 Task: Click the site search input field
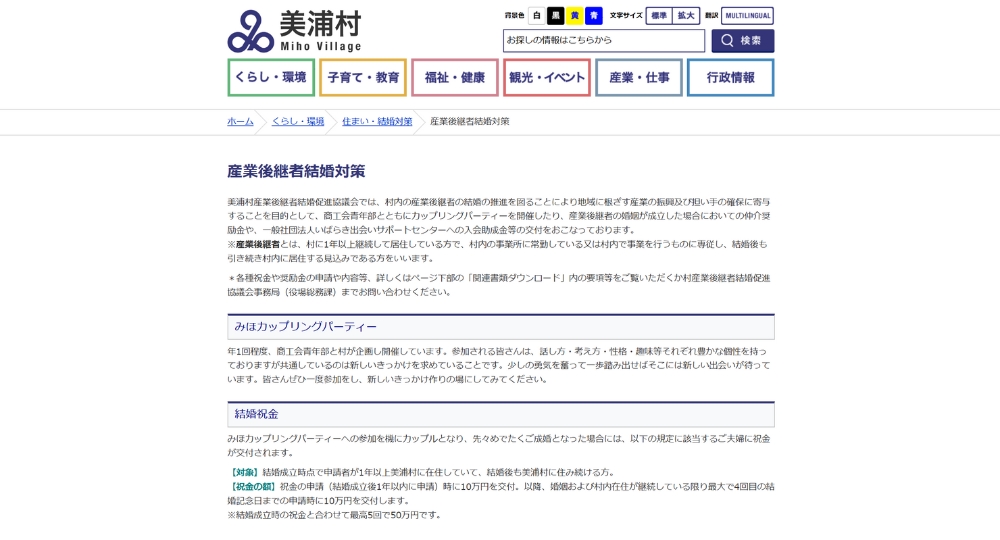pos(603,41)
